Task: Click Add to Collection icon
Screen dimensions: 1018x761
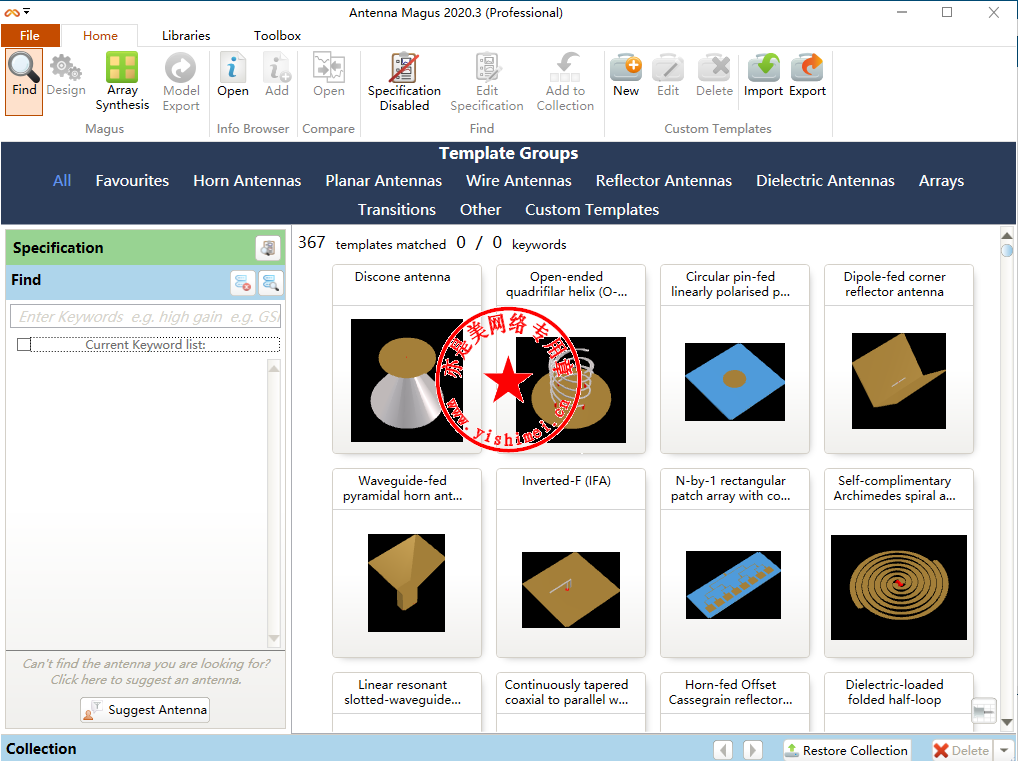Action: click(x=565, y=82)
